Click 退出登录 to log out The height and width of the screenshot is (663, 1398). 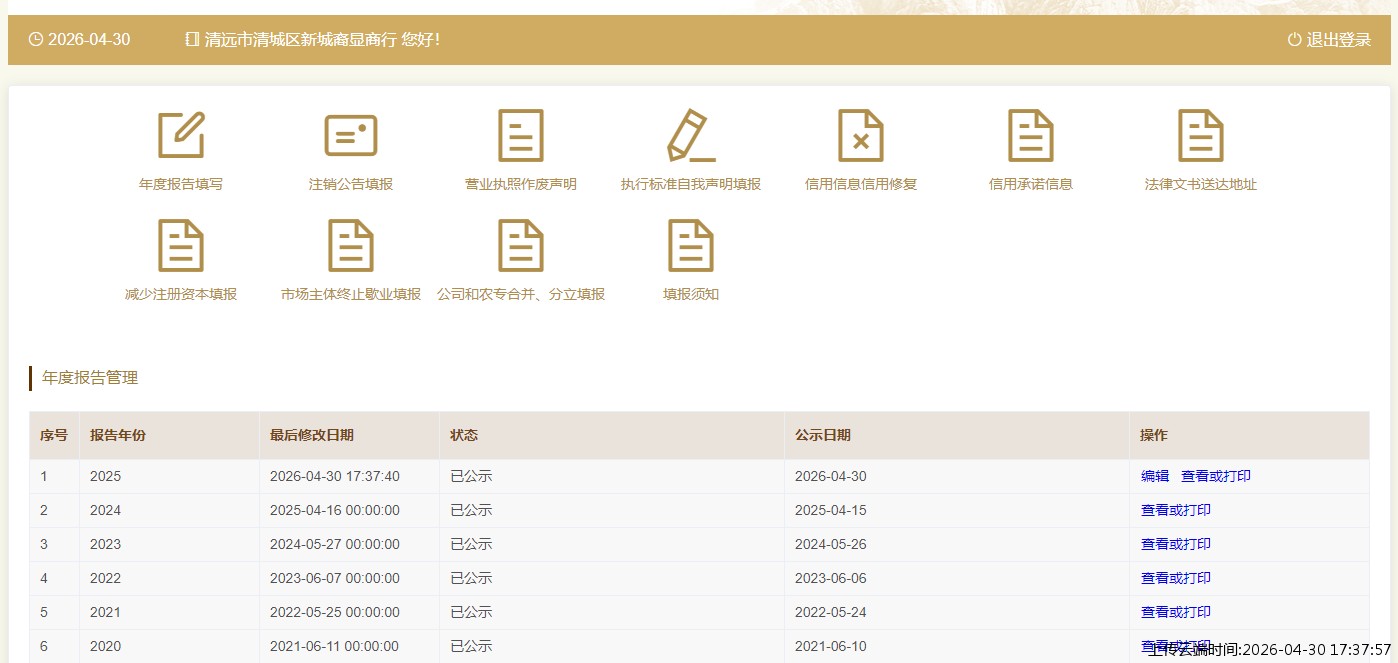point(1329,40)
